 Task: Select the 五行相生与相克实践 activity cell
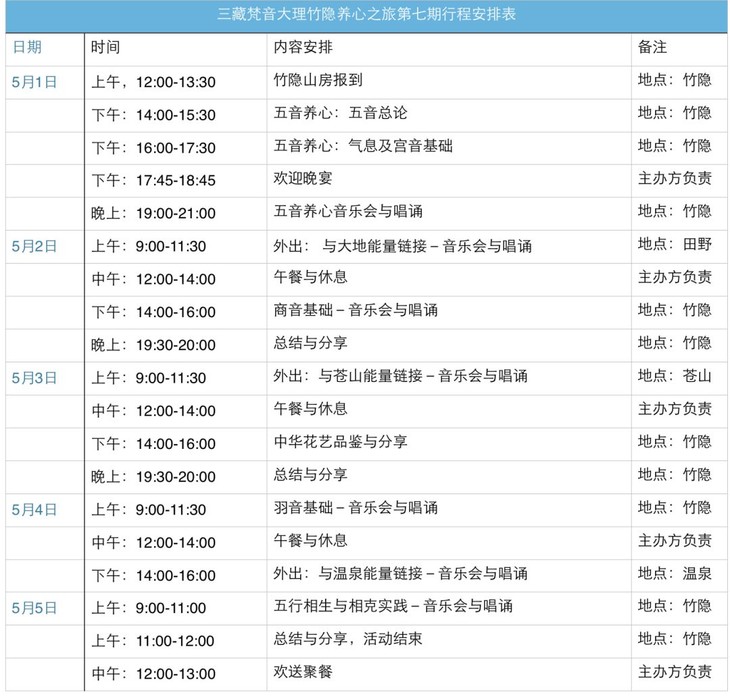[x=392, y=607]
